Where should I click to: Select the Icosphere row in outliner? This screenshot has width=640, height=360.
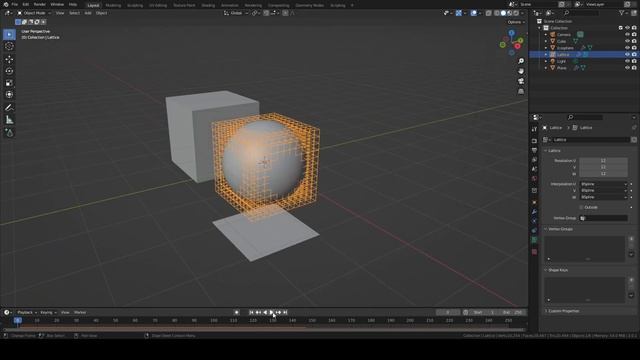tap(583, 48)
